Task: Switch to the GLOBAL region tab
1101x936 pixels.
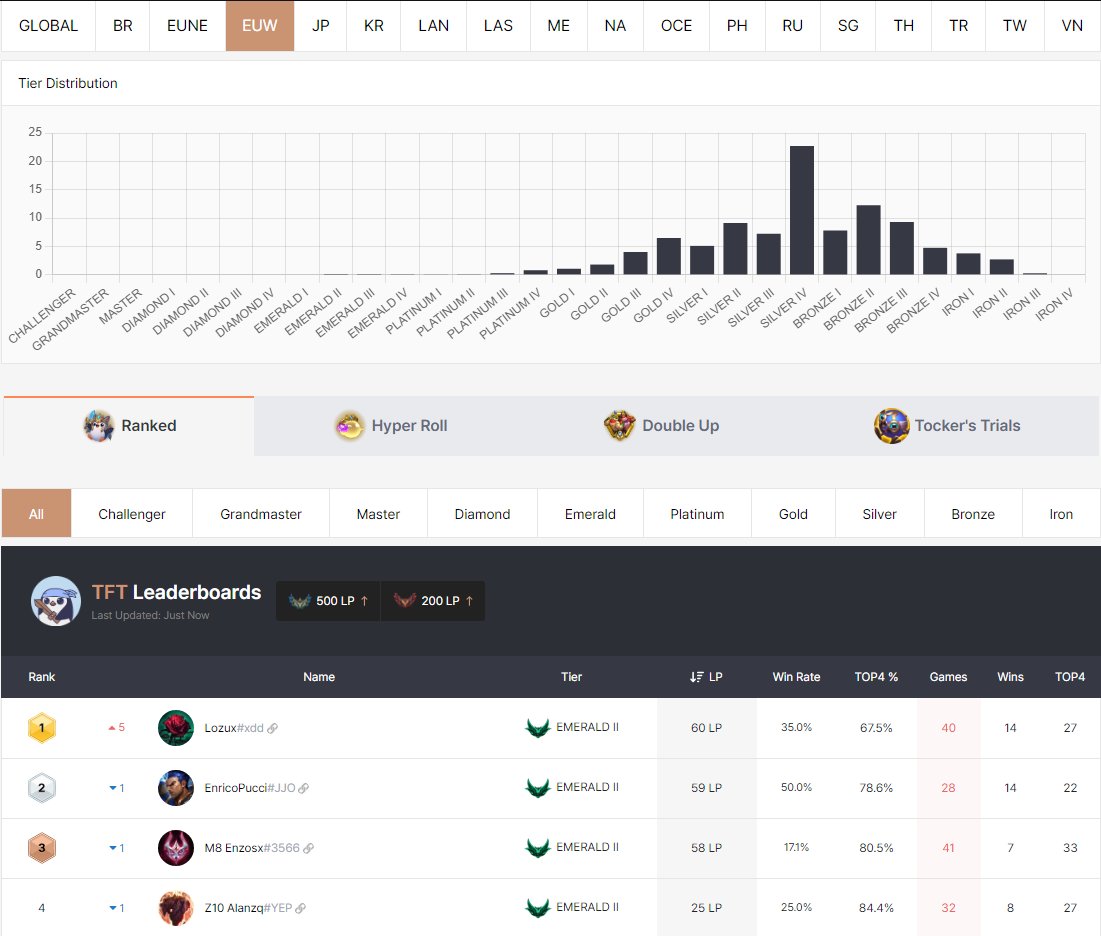Action: click(48, 26)
